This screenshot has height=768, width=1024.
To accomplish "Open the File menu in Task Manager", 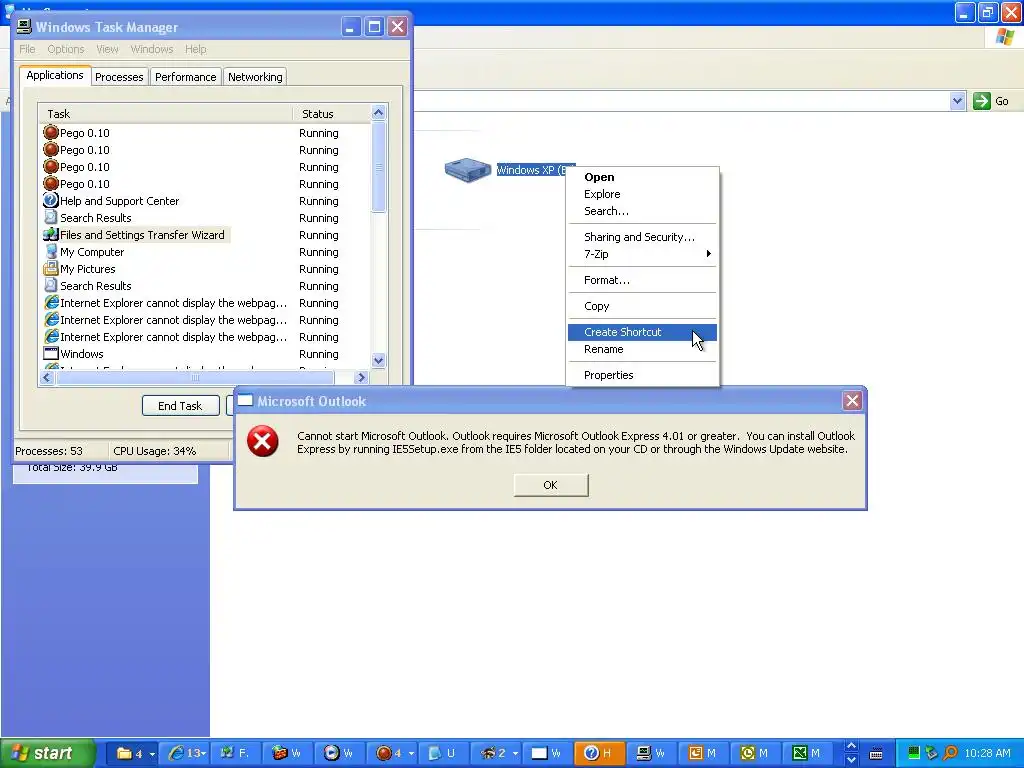I will [x=27, y=49].
